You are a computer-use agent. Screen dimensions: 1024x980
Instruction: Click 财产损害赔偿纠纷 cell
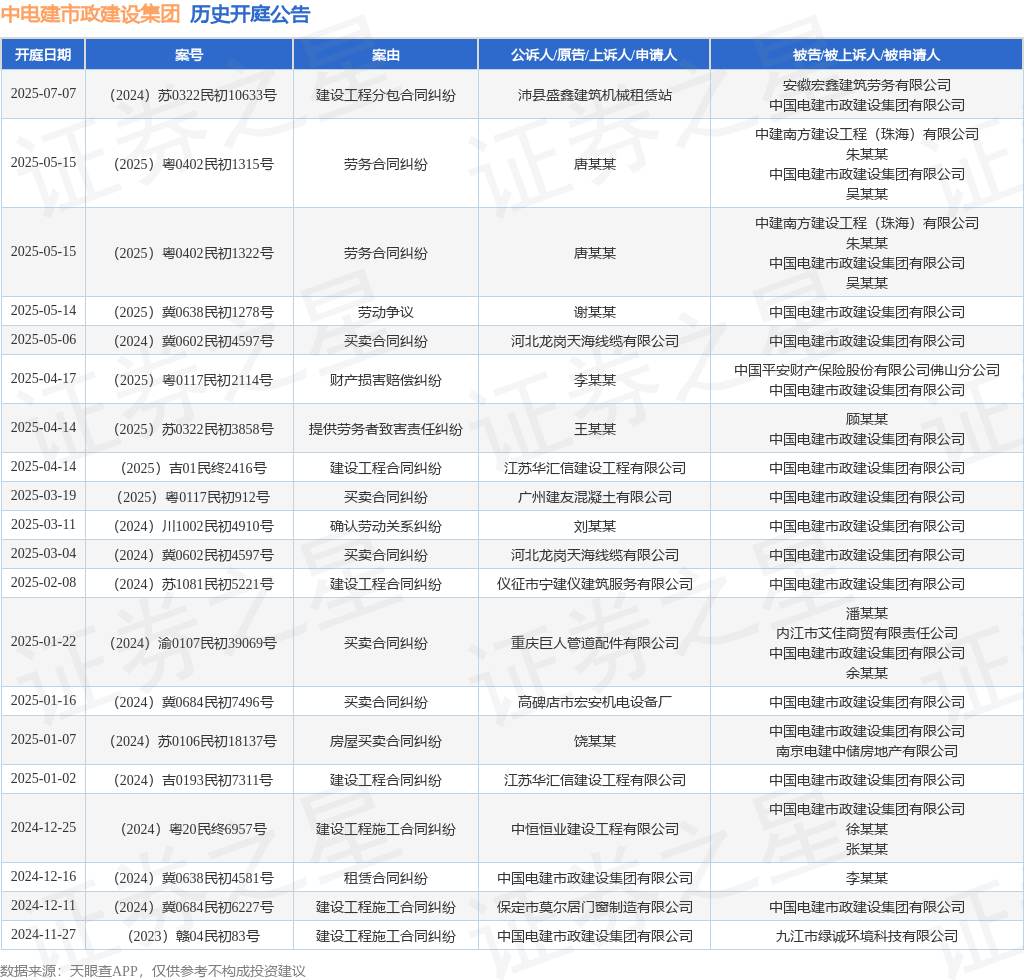(385, 380)
